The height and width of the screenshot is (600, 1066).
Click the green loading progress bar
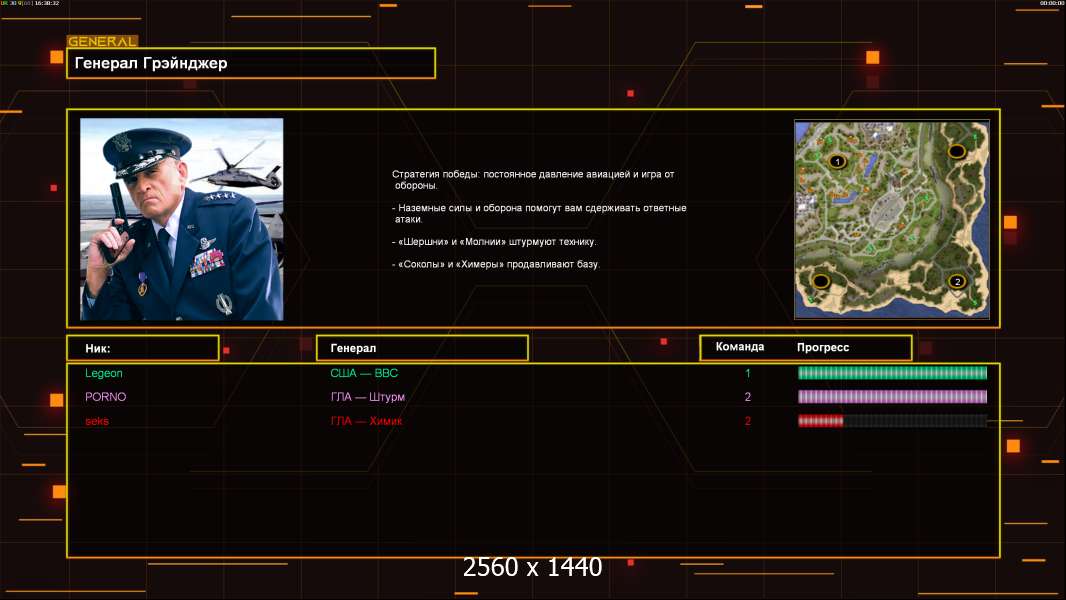pos(892,372)
